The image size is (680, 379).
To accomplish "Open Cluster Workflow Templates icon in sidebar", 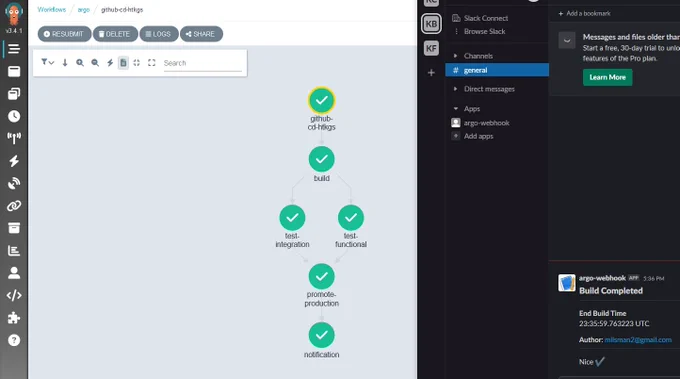I will [14, 94].
